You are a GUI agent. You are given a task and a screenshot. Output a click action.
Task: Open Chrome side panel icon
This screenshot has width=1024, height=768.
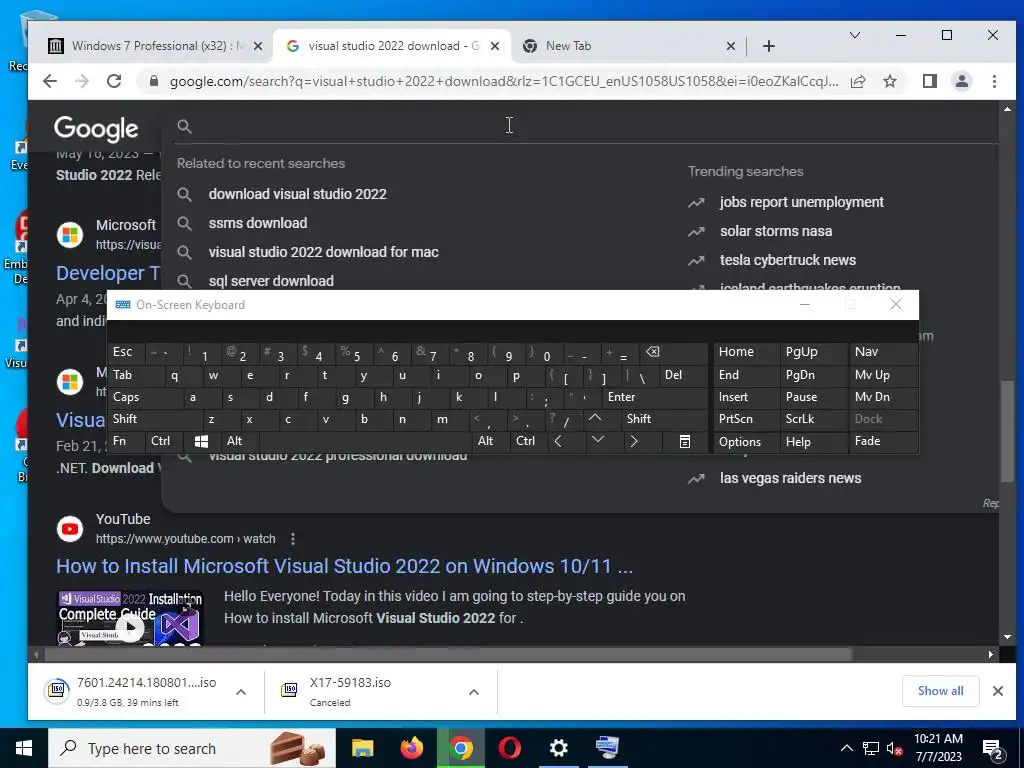click(x=929, y=81)
